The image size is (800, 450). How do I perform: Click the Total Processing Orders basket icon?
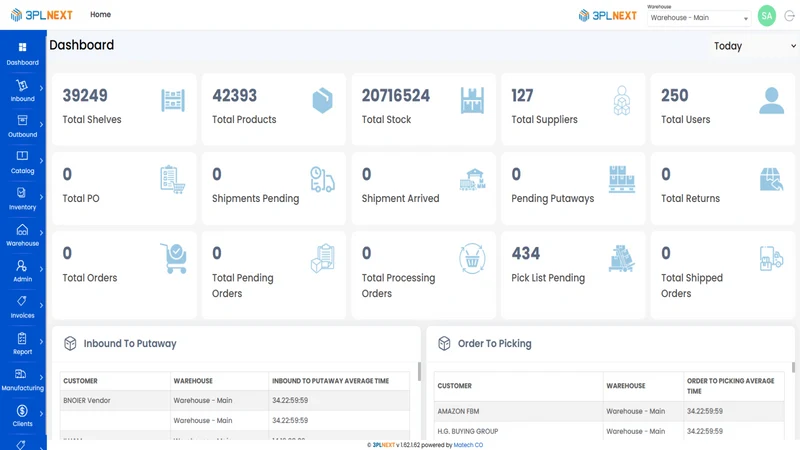(472, 259)
